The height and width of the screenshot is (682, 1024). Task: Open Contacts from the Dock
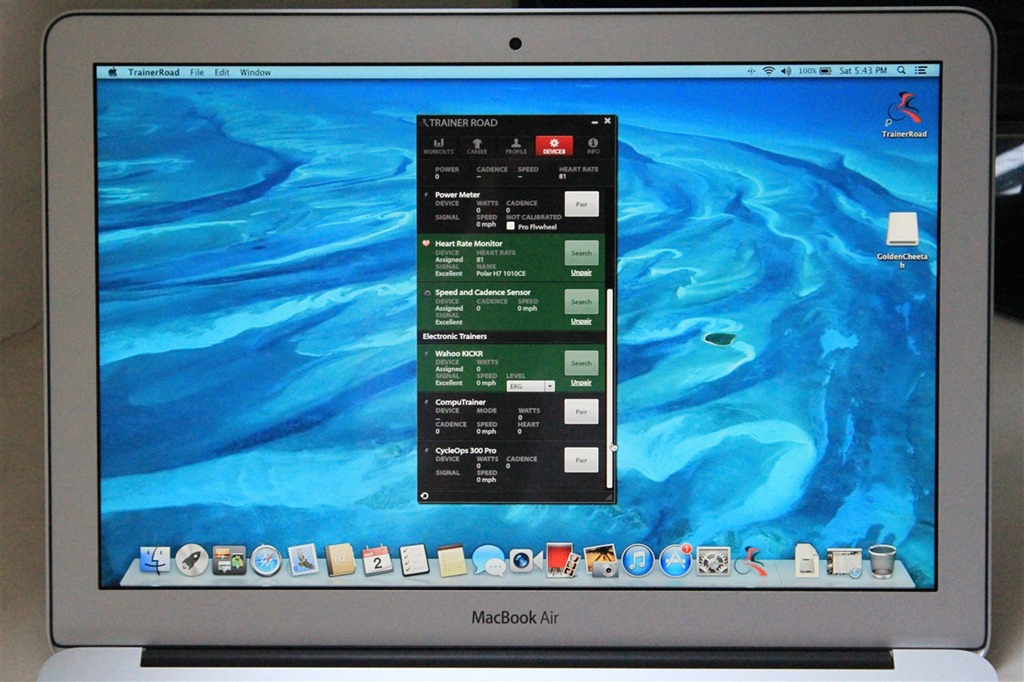pyautogui.click(x=340, y=560)
